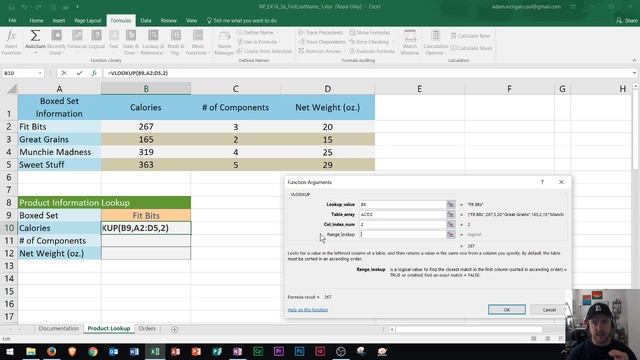This screenshot has height=360, width=640.
Task: Open the 'Help on this function' link
Action: tap(308, 310)
